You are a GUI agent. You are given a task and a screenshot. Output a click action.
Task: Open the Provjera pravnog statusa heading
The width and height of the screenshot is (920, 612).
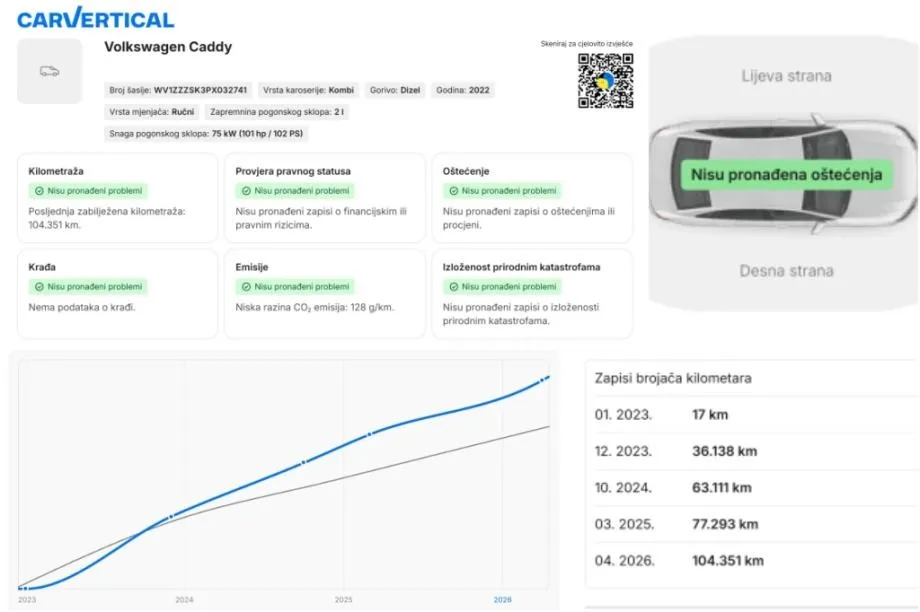pos(293,171)
